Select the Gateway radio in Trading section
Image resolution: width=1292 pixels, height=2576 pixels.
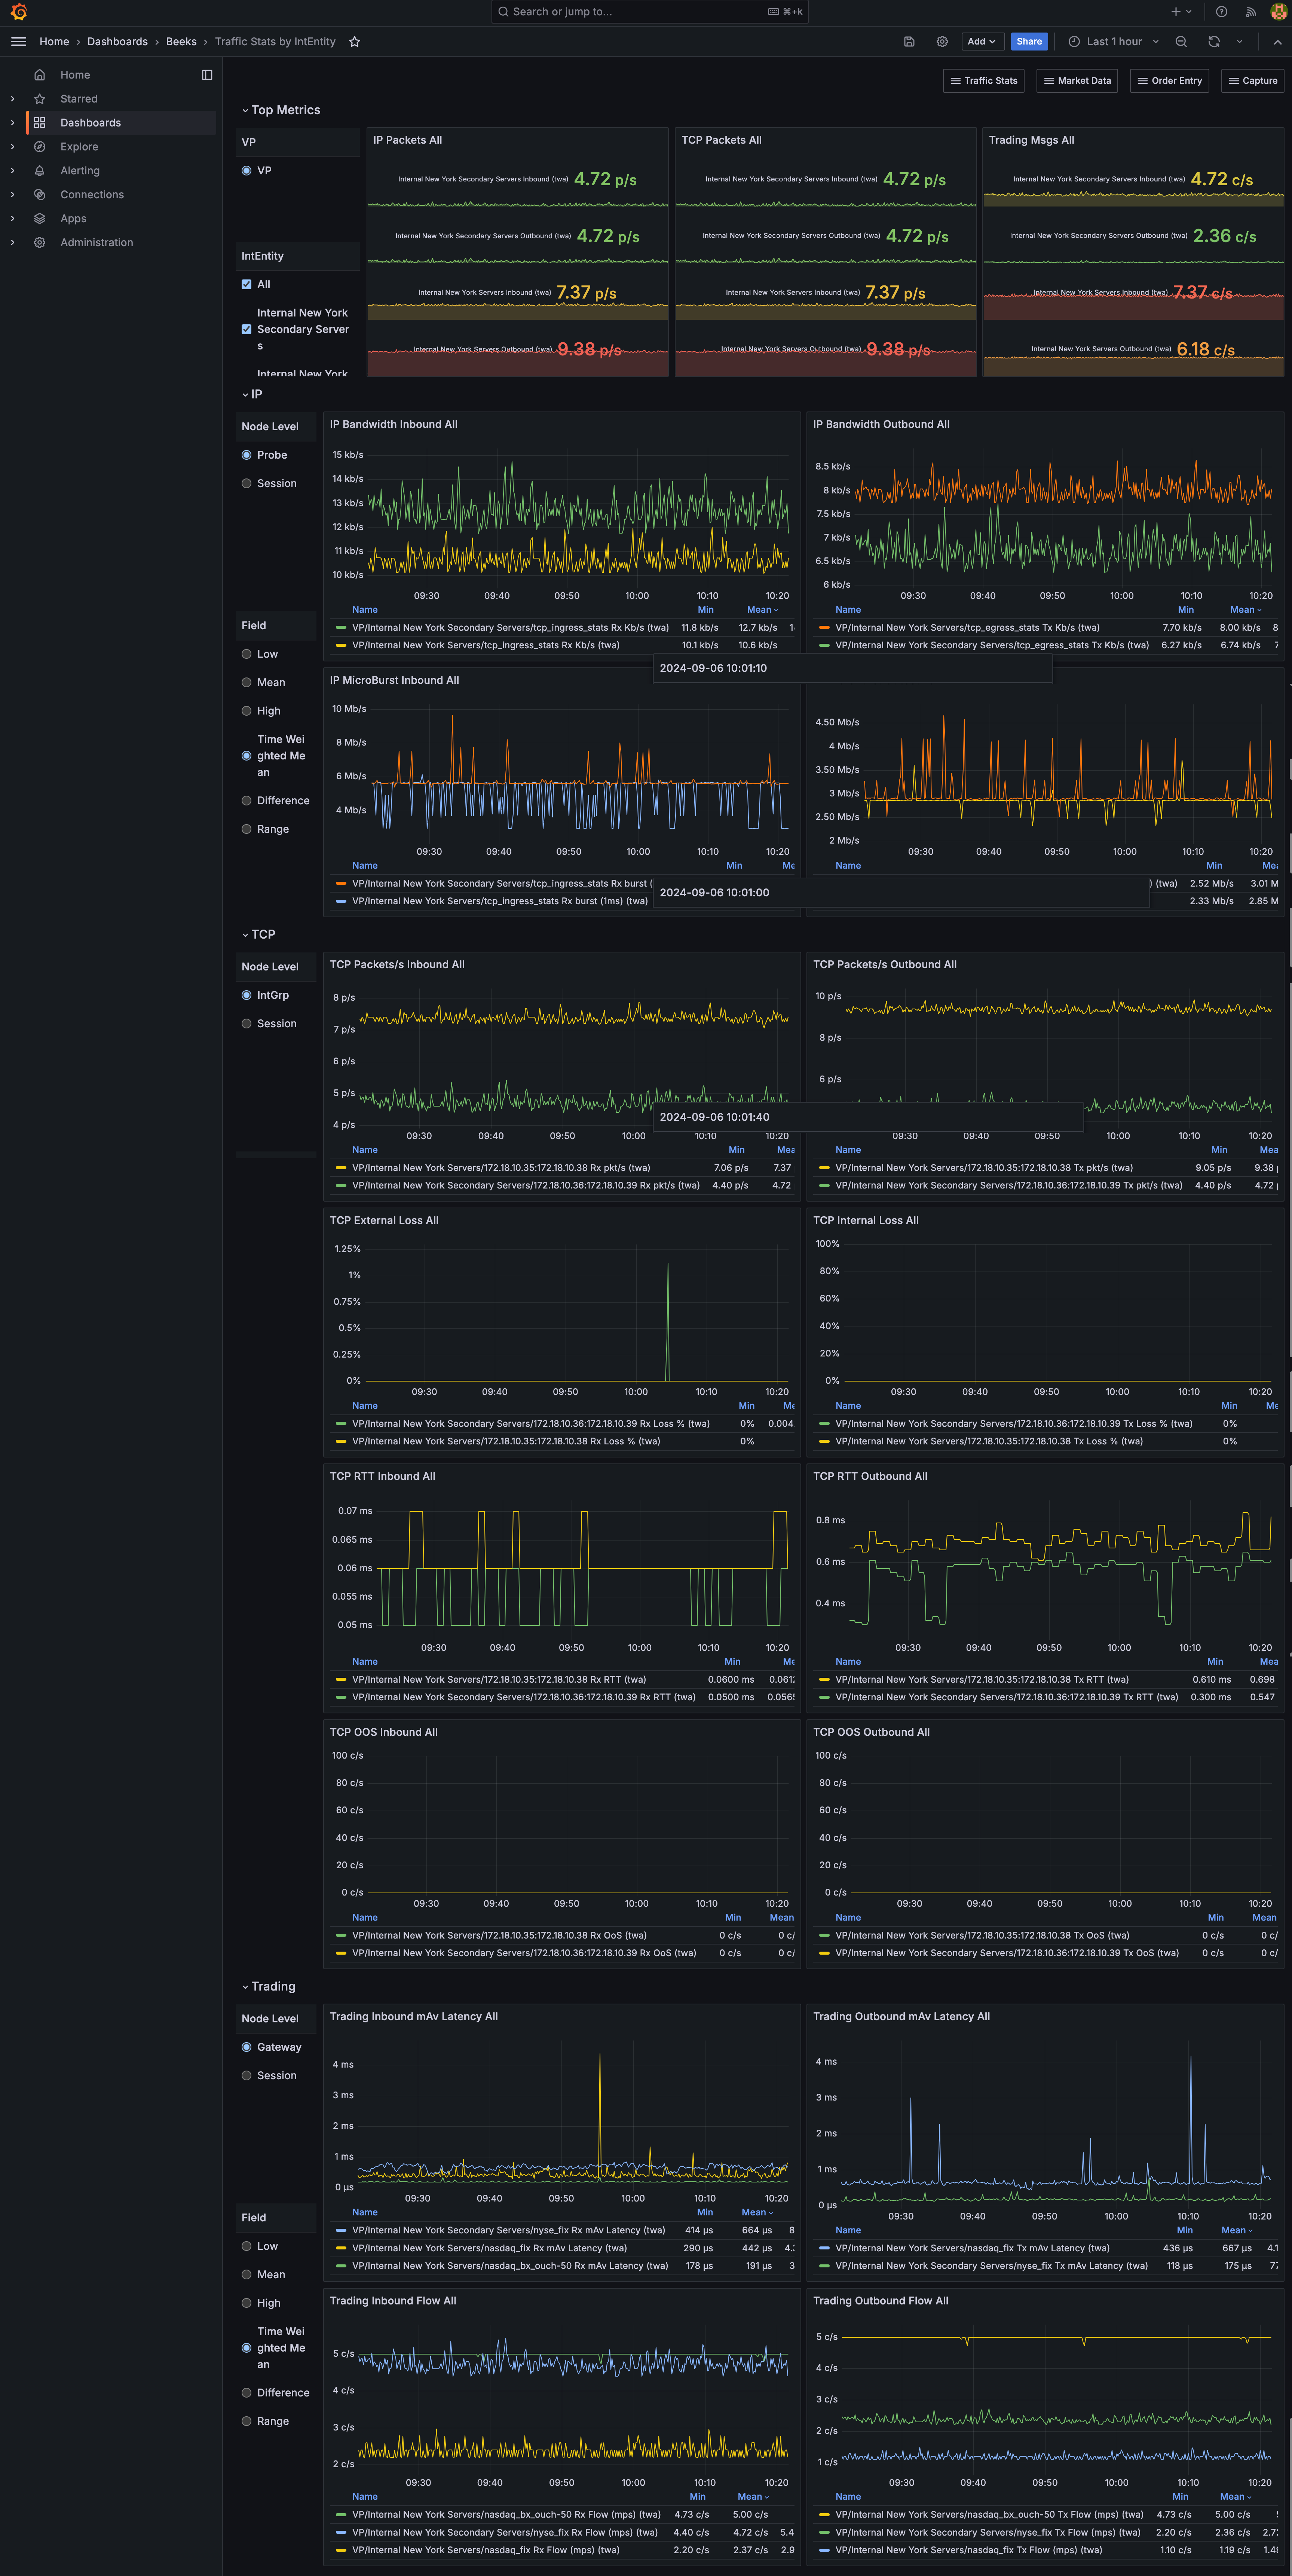247,2047
